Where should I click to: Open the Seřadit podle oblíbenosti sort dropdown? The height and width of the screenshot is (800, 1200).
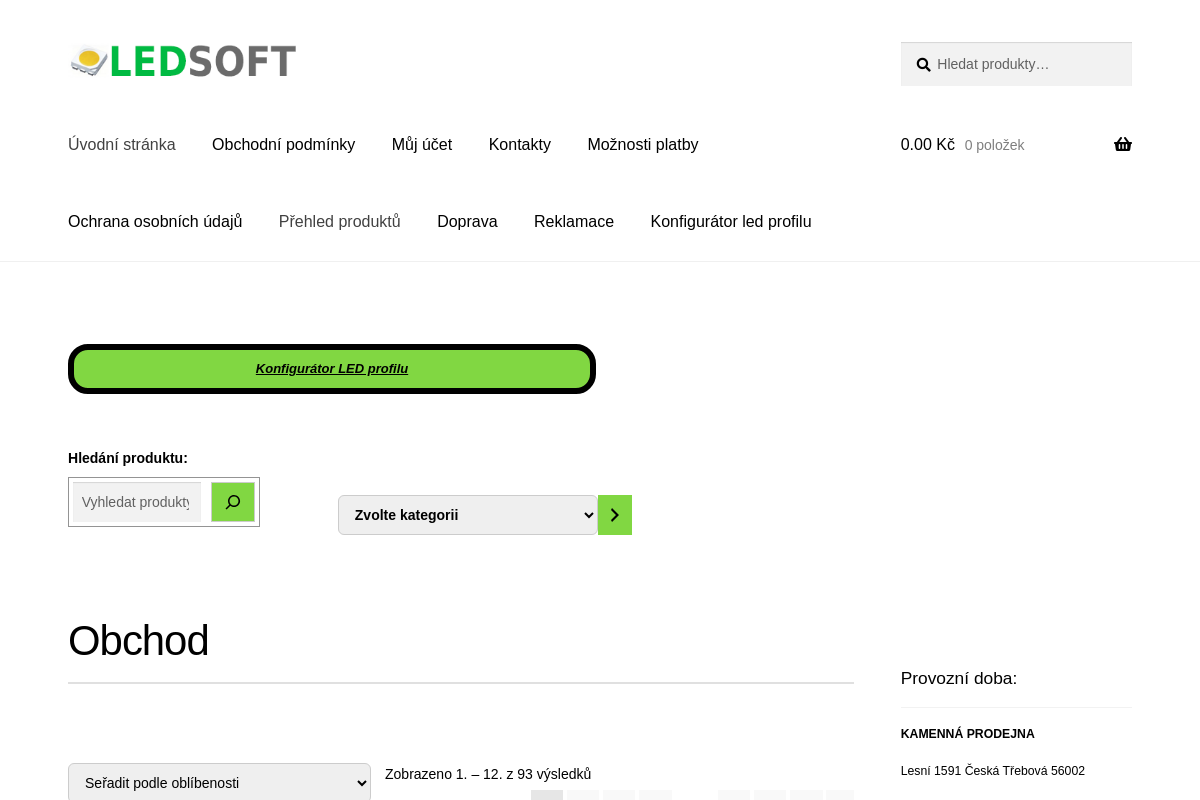[x=219, y=783]
